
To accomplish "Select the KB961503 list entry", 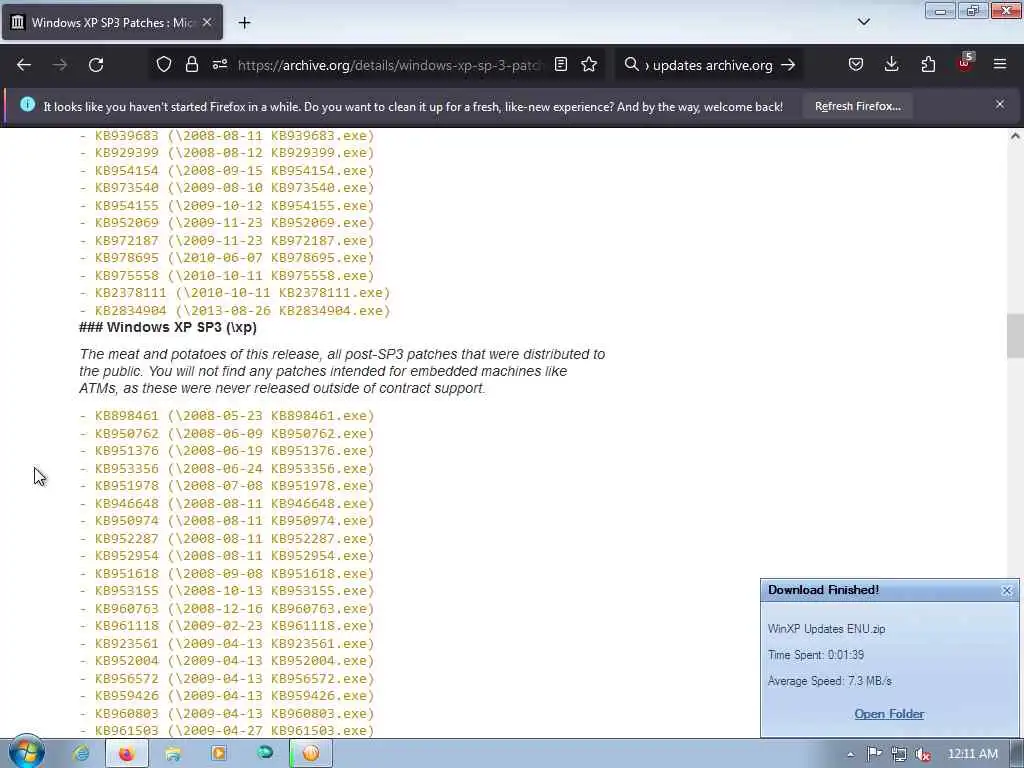I will pyautogui.click(x=227, y=731).
